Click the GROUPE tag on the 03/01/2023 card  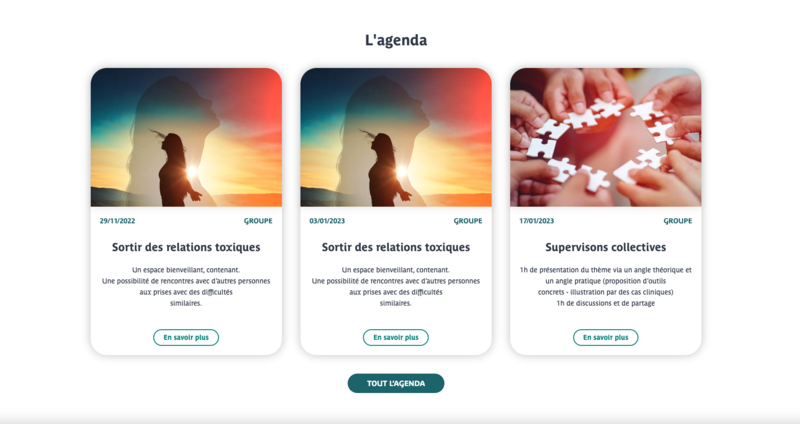coord(468,221)
